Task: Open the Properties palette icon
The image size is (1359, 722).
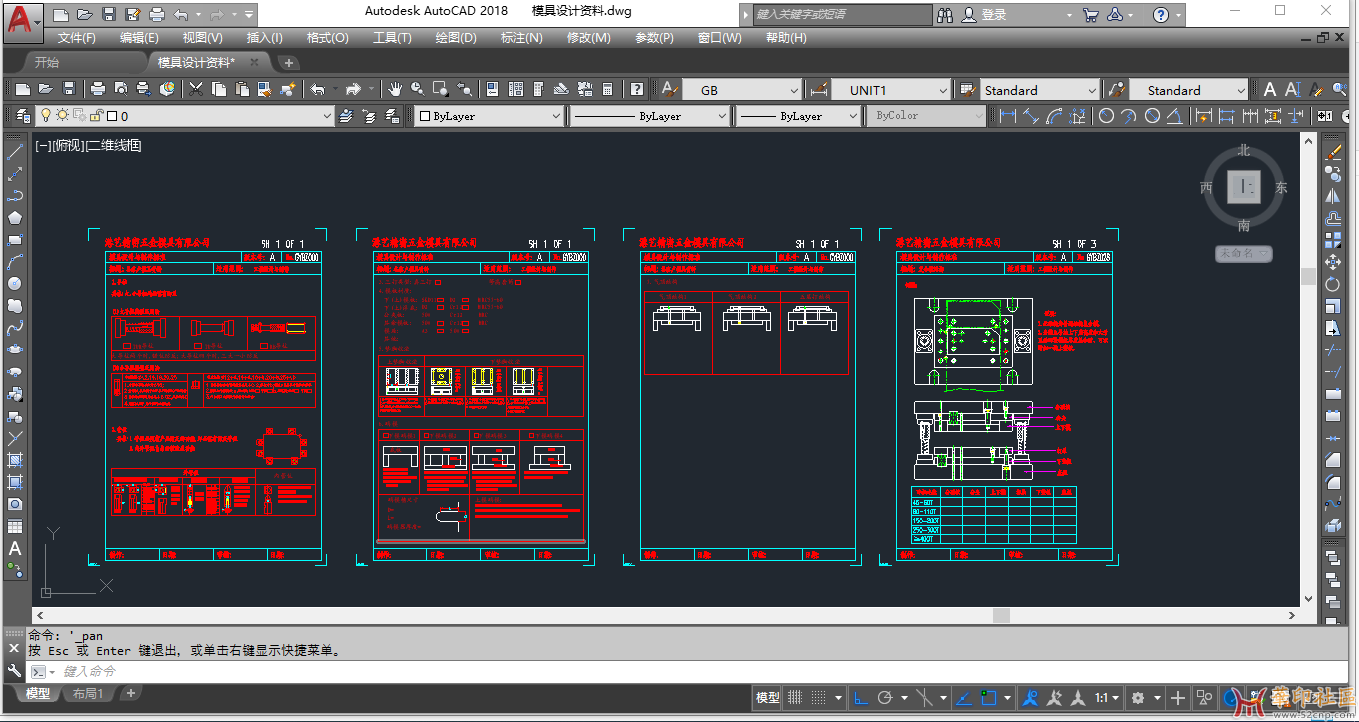Action: tap(493, 89)
